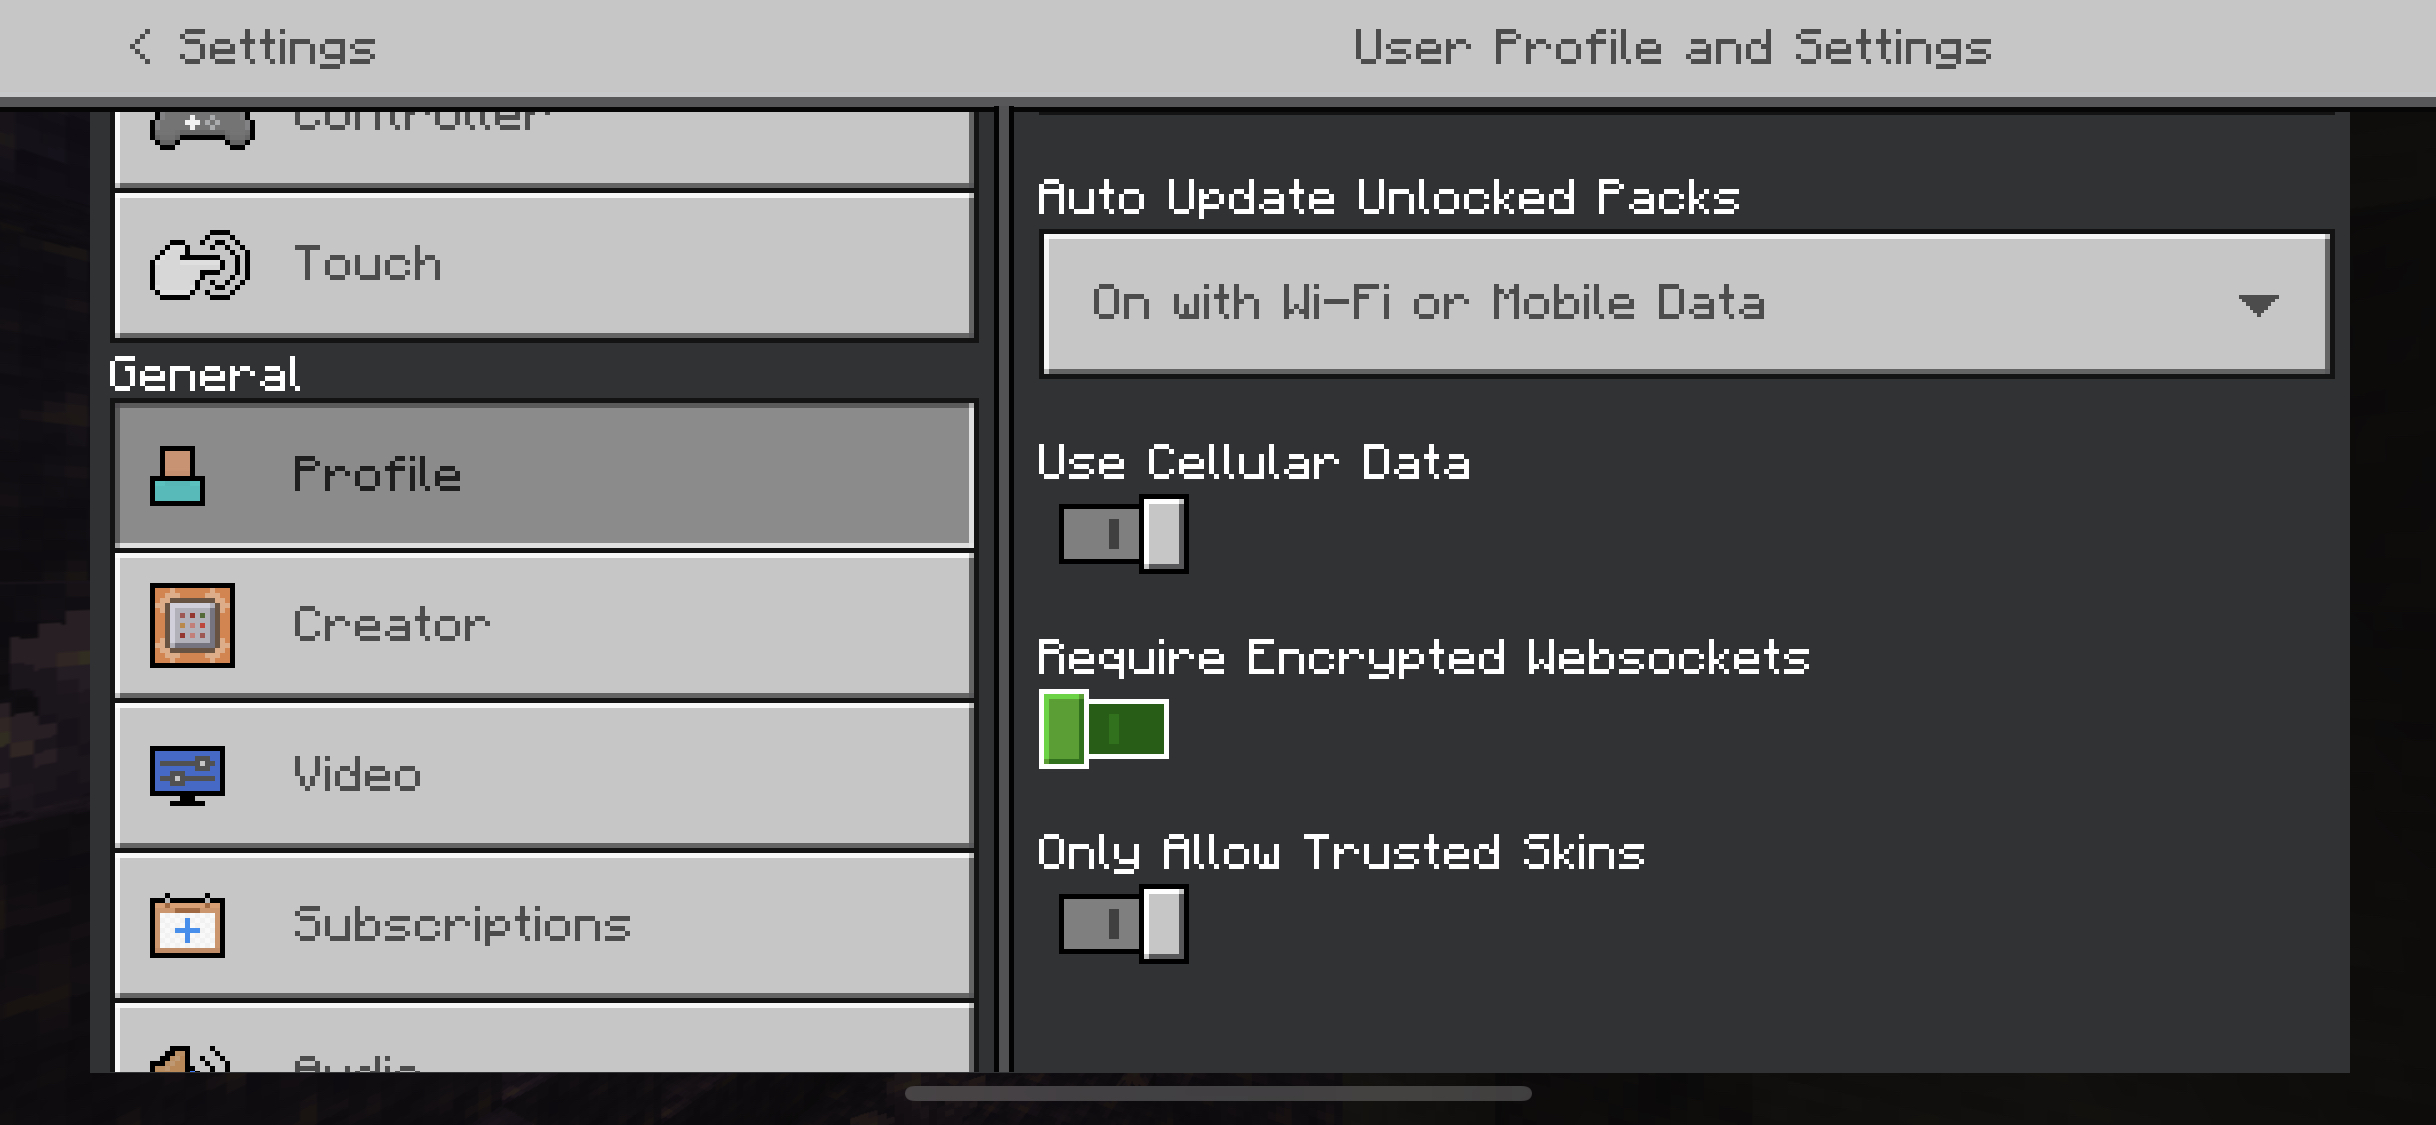2436x1125 pixels.
Task: Select the Touch settings entry label
Action: pos(367,264)
